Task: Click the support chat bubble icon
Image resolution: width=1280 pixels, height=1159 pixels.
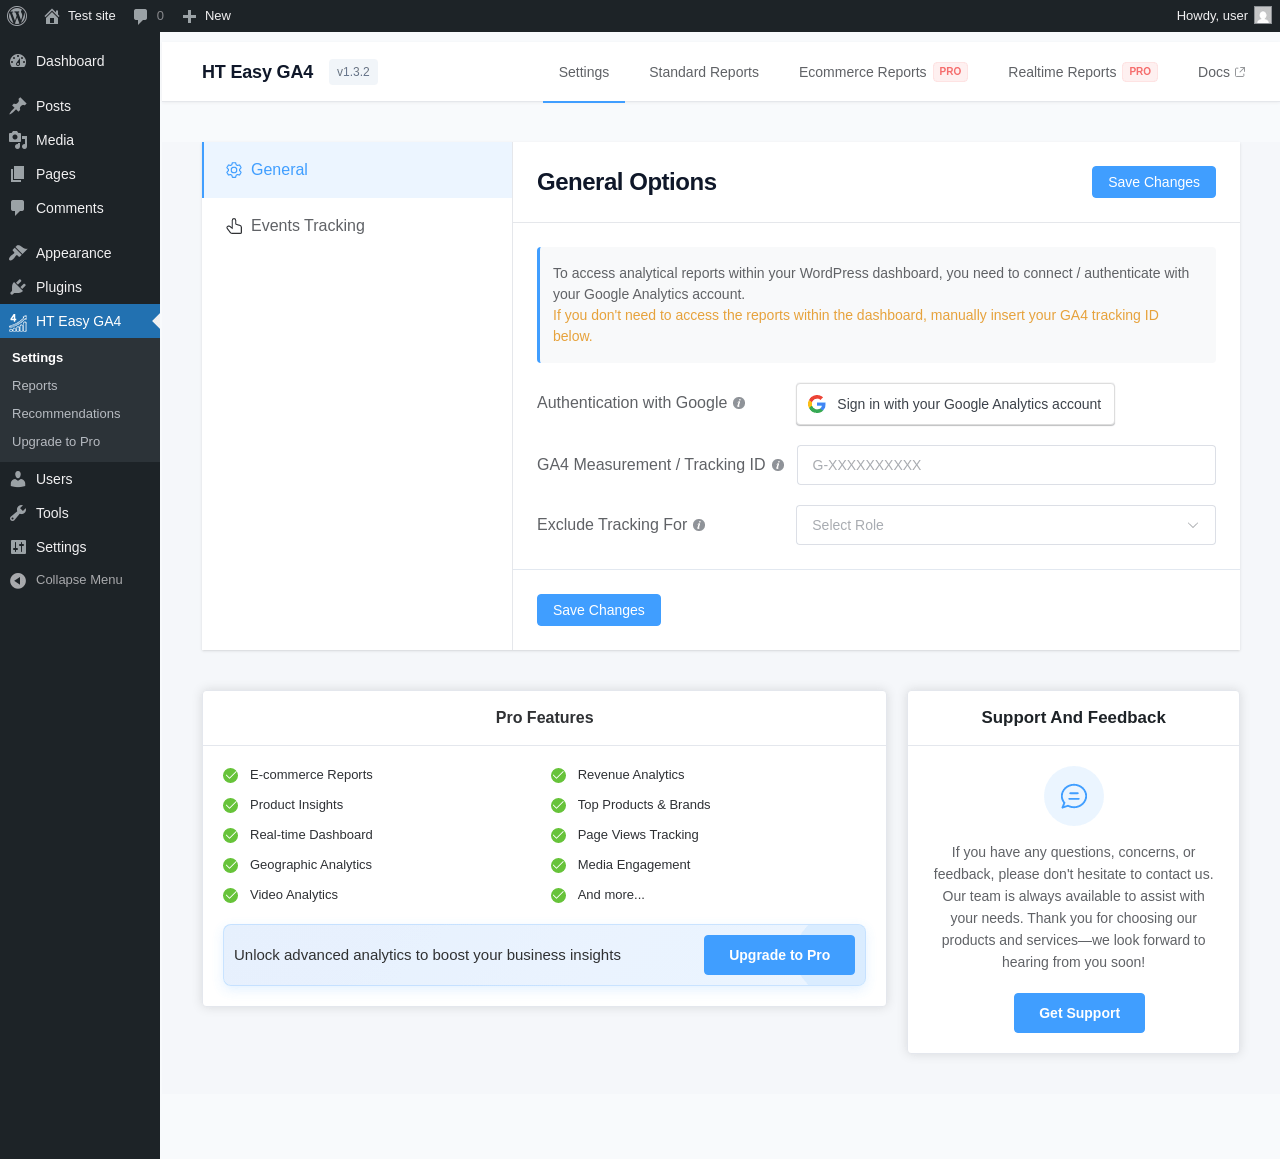Action: tap(1074, 796)
